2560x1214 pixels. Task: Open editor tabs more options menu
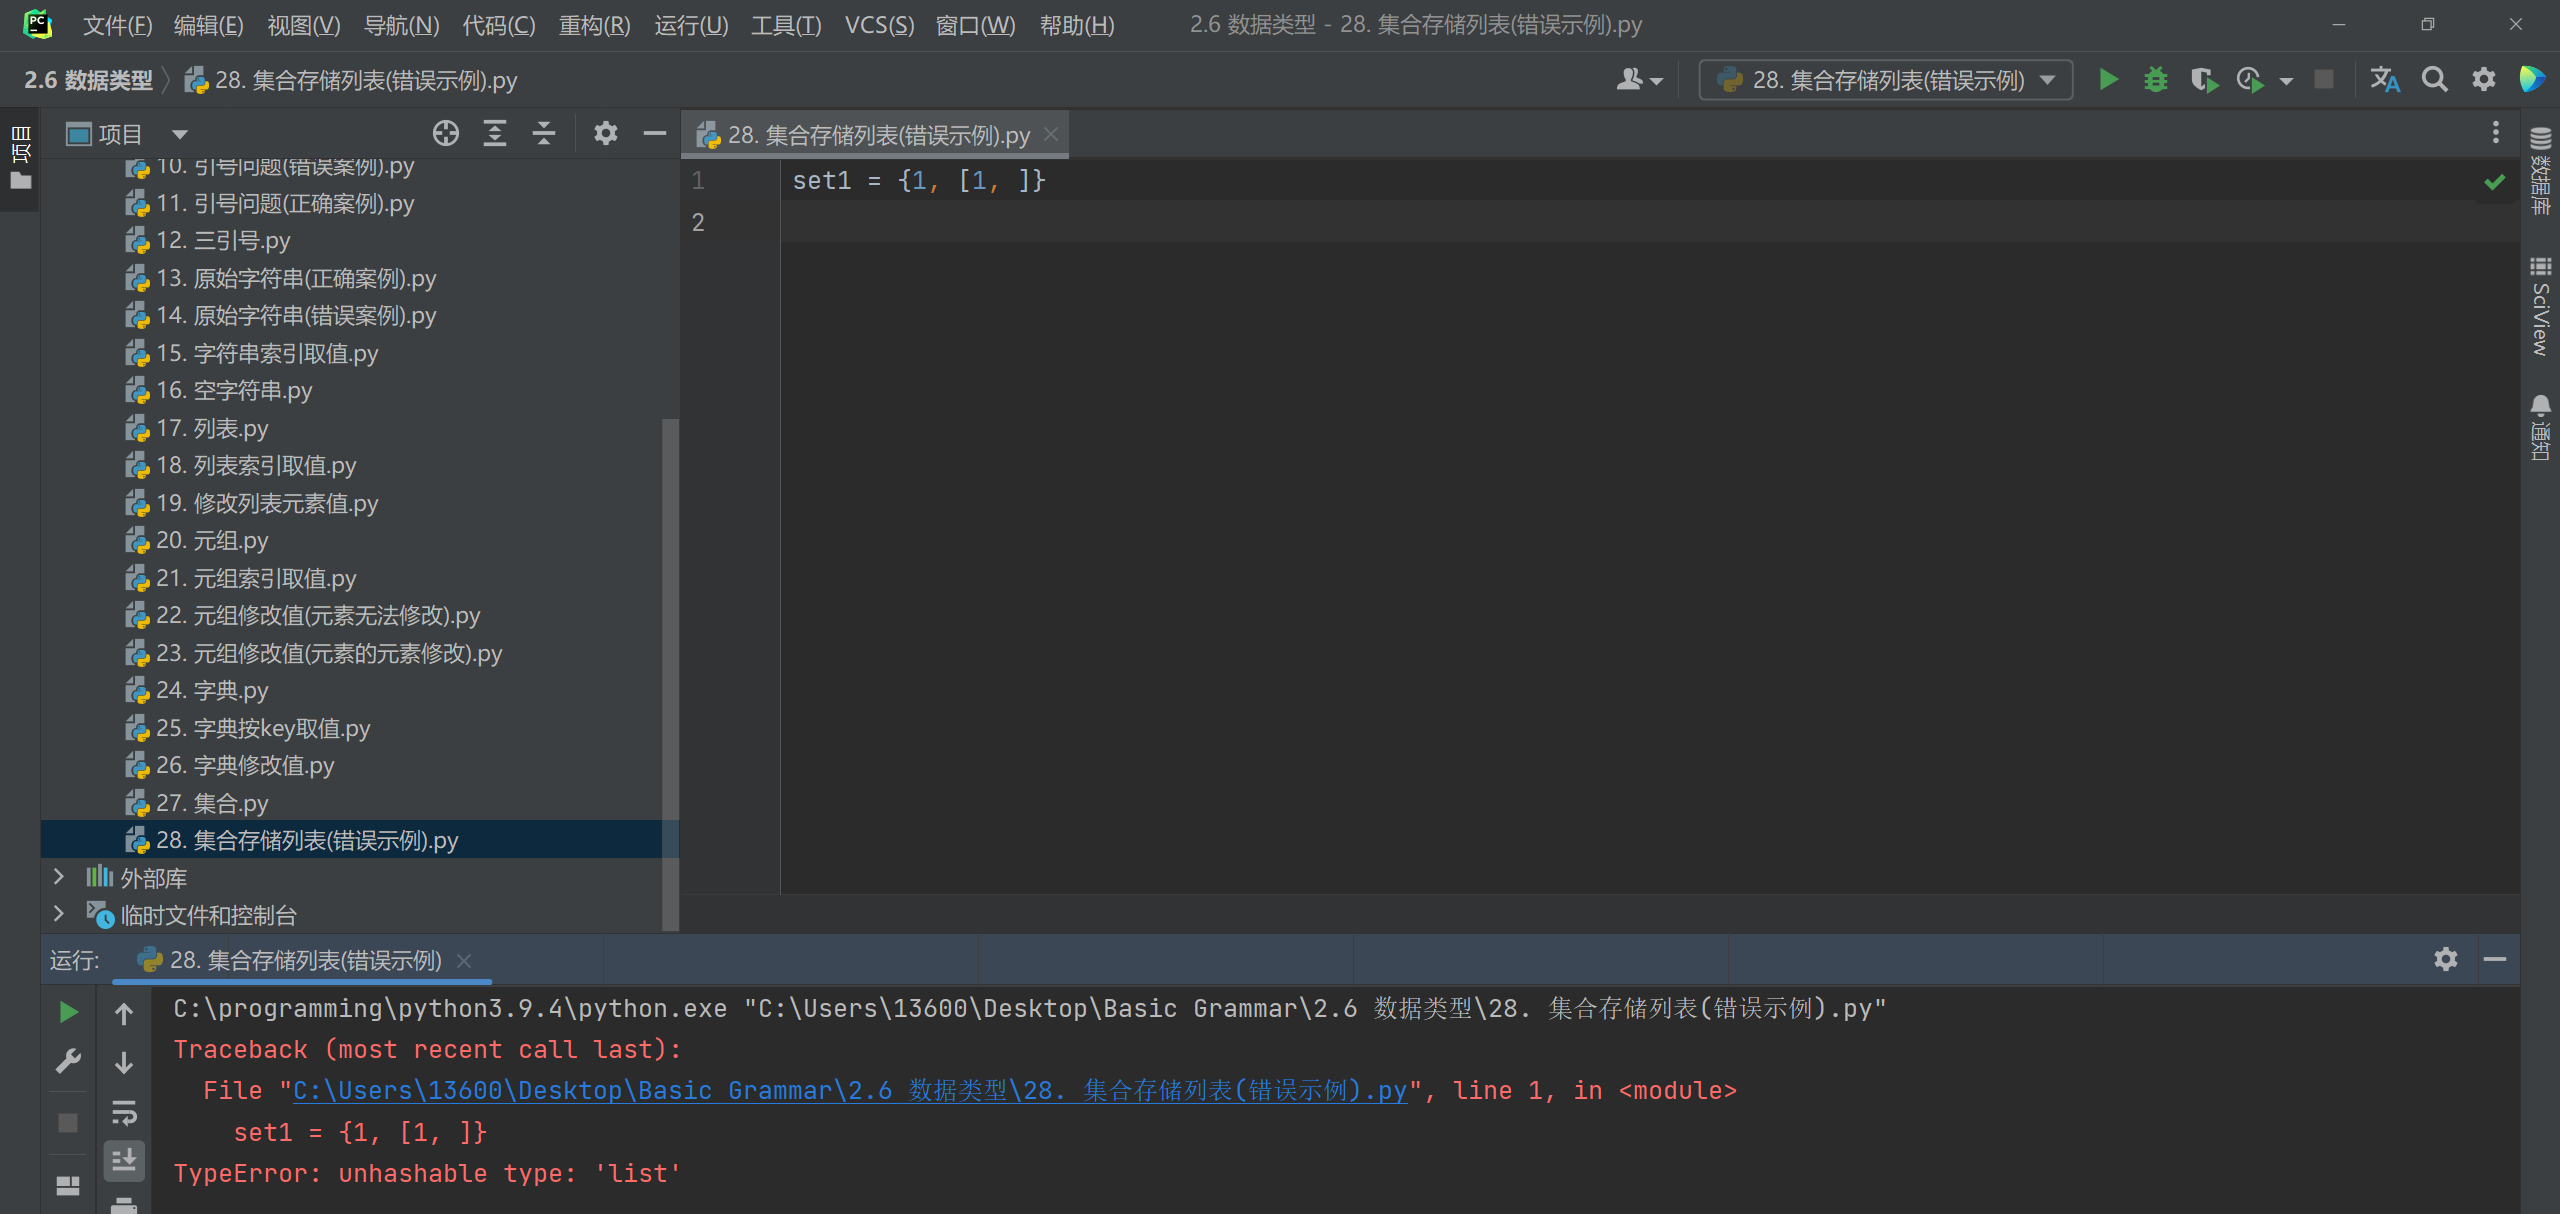click(x=2496, y=132)
